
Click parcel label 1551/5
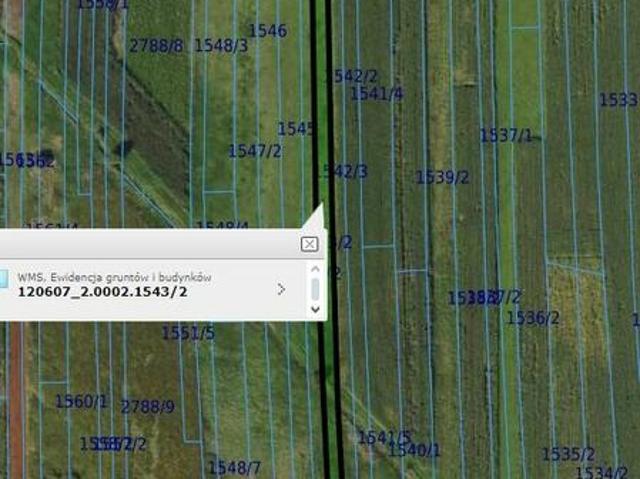click(188, 333)
